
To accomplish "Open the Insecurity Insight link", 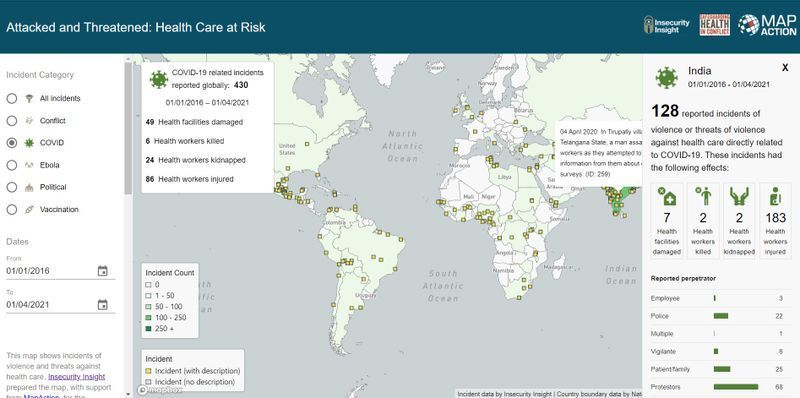I will [77, 377].
